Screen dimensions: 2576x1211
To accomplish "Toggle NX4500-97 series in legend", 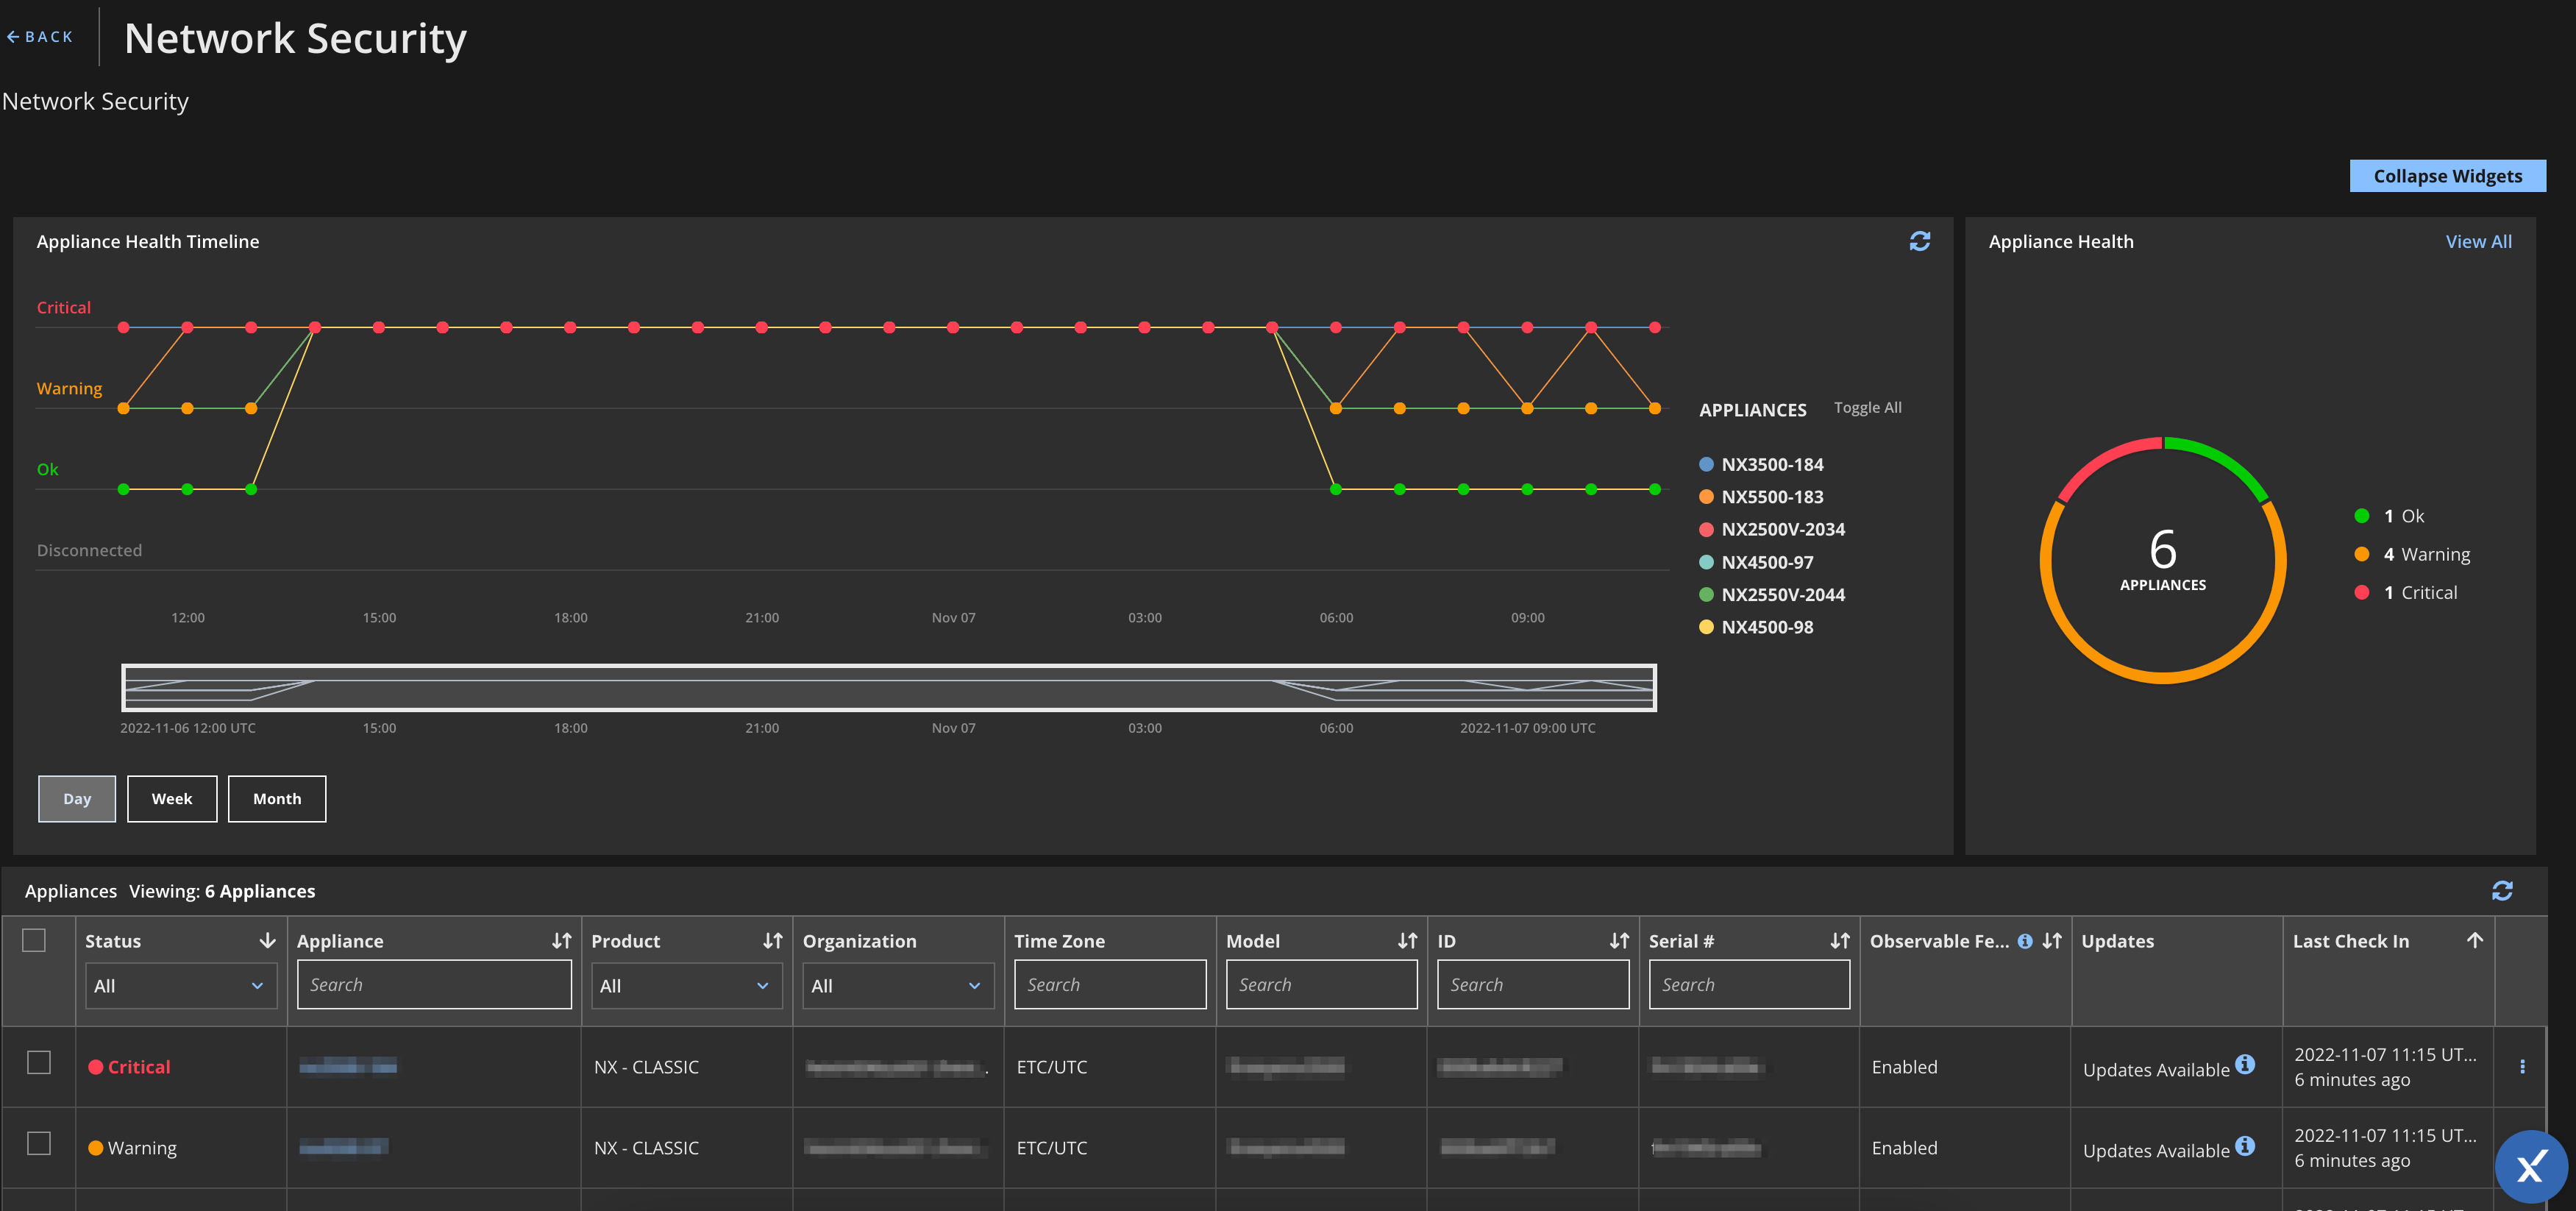I will tap(1756, 562).
